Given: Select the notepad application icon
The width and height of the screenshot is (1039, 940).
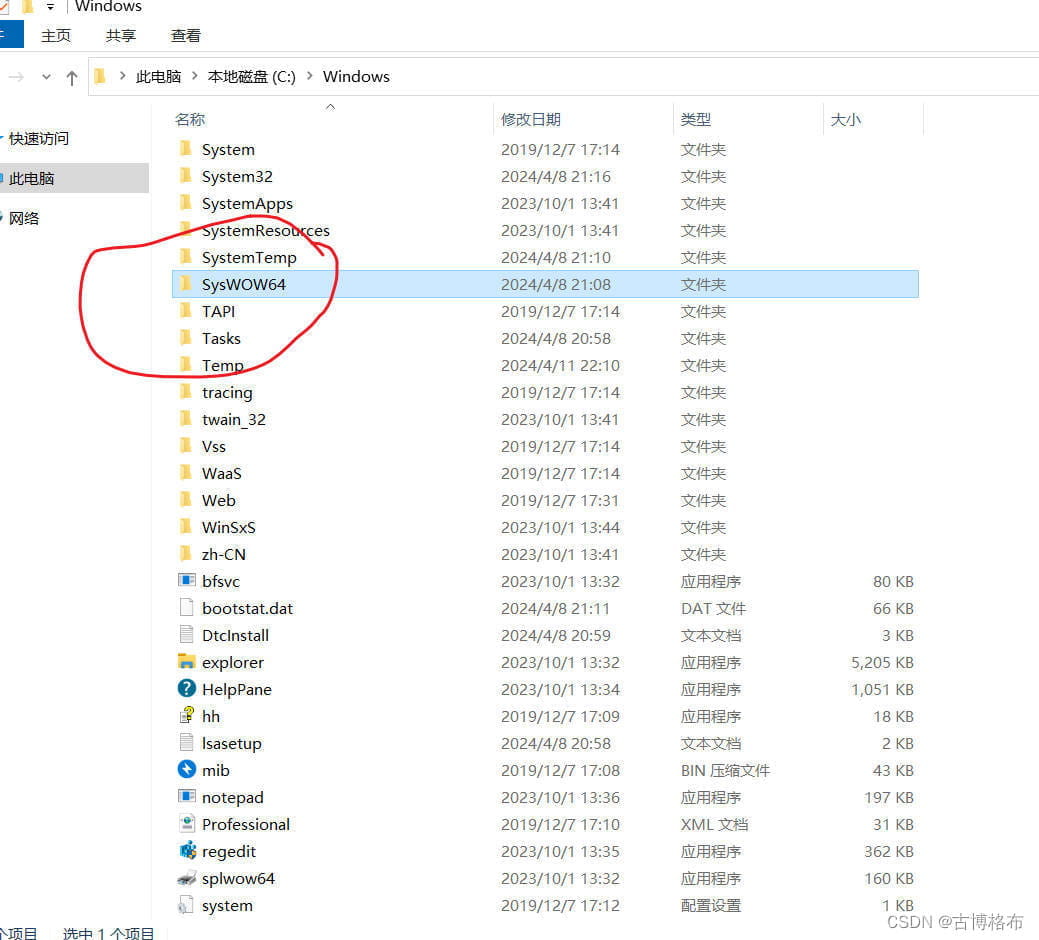Looking at the screenshot, I should [x=187, y=796].
